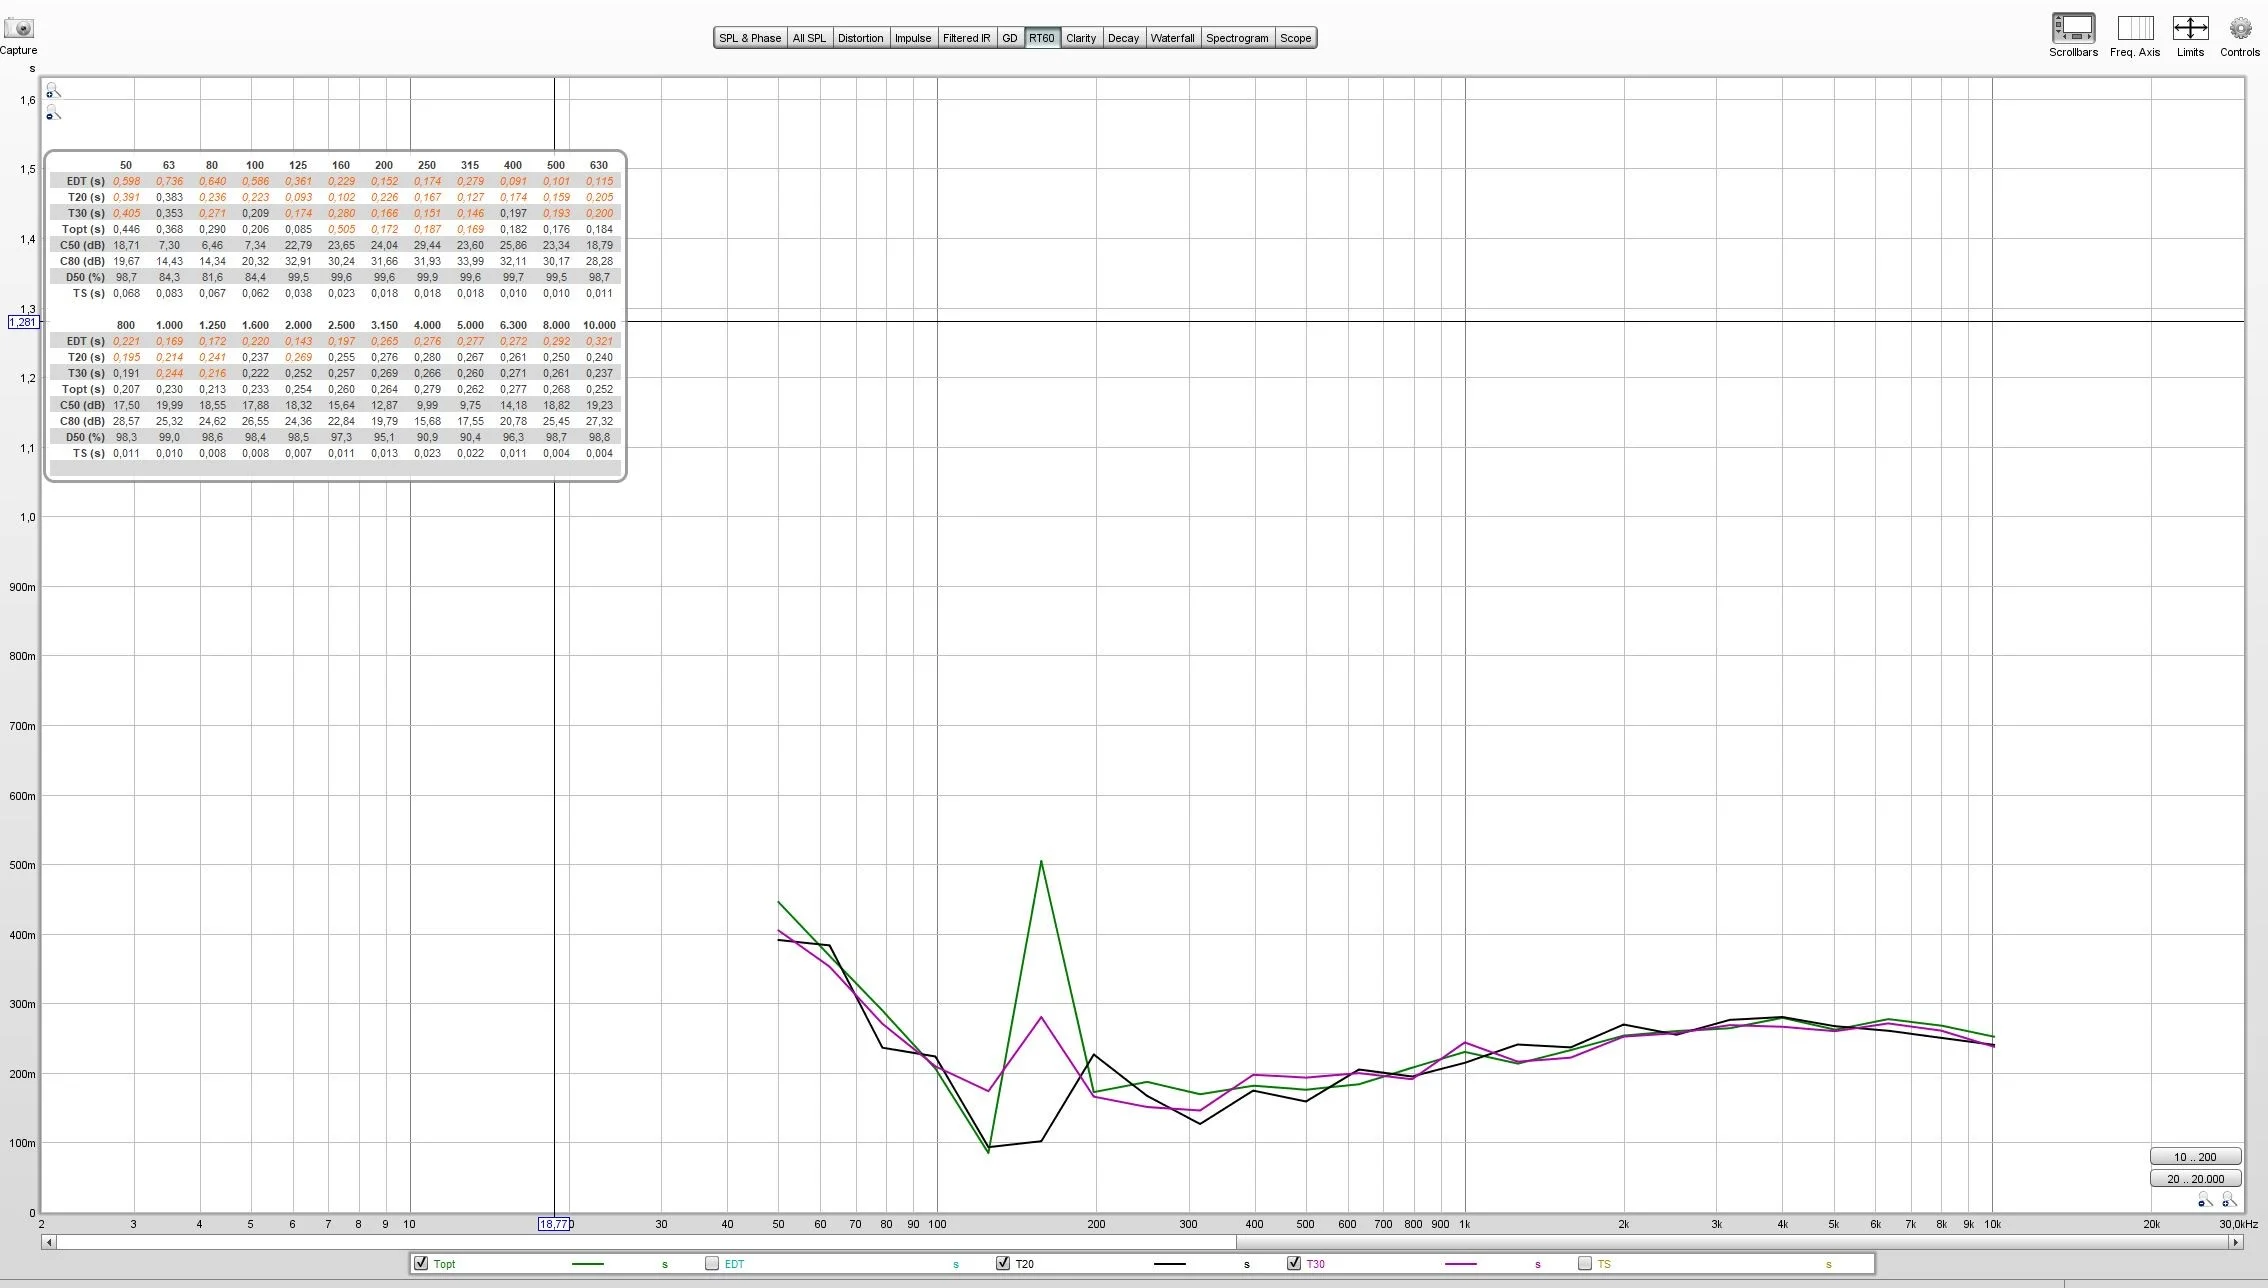Click the 20 .. 20.000 range button
This screenshot has height=1288, width=2268.
(2195, 1179)
